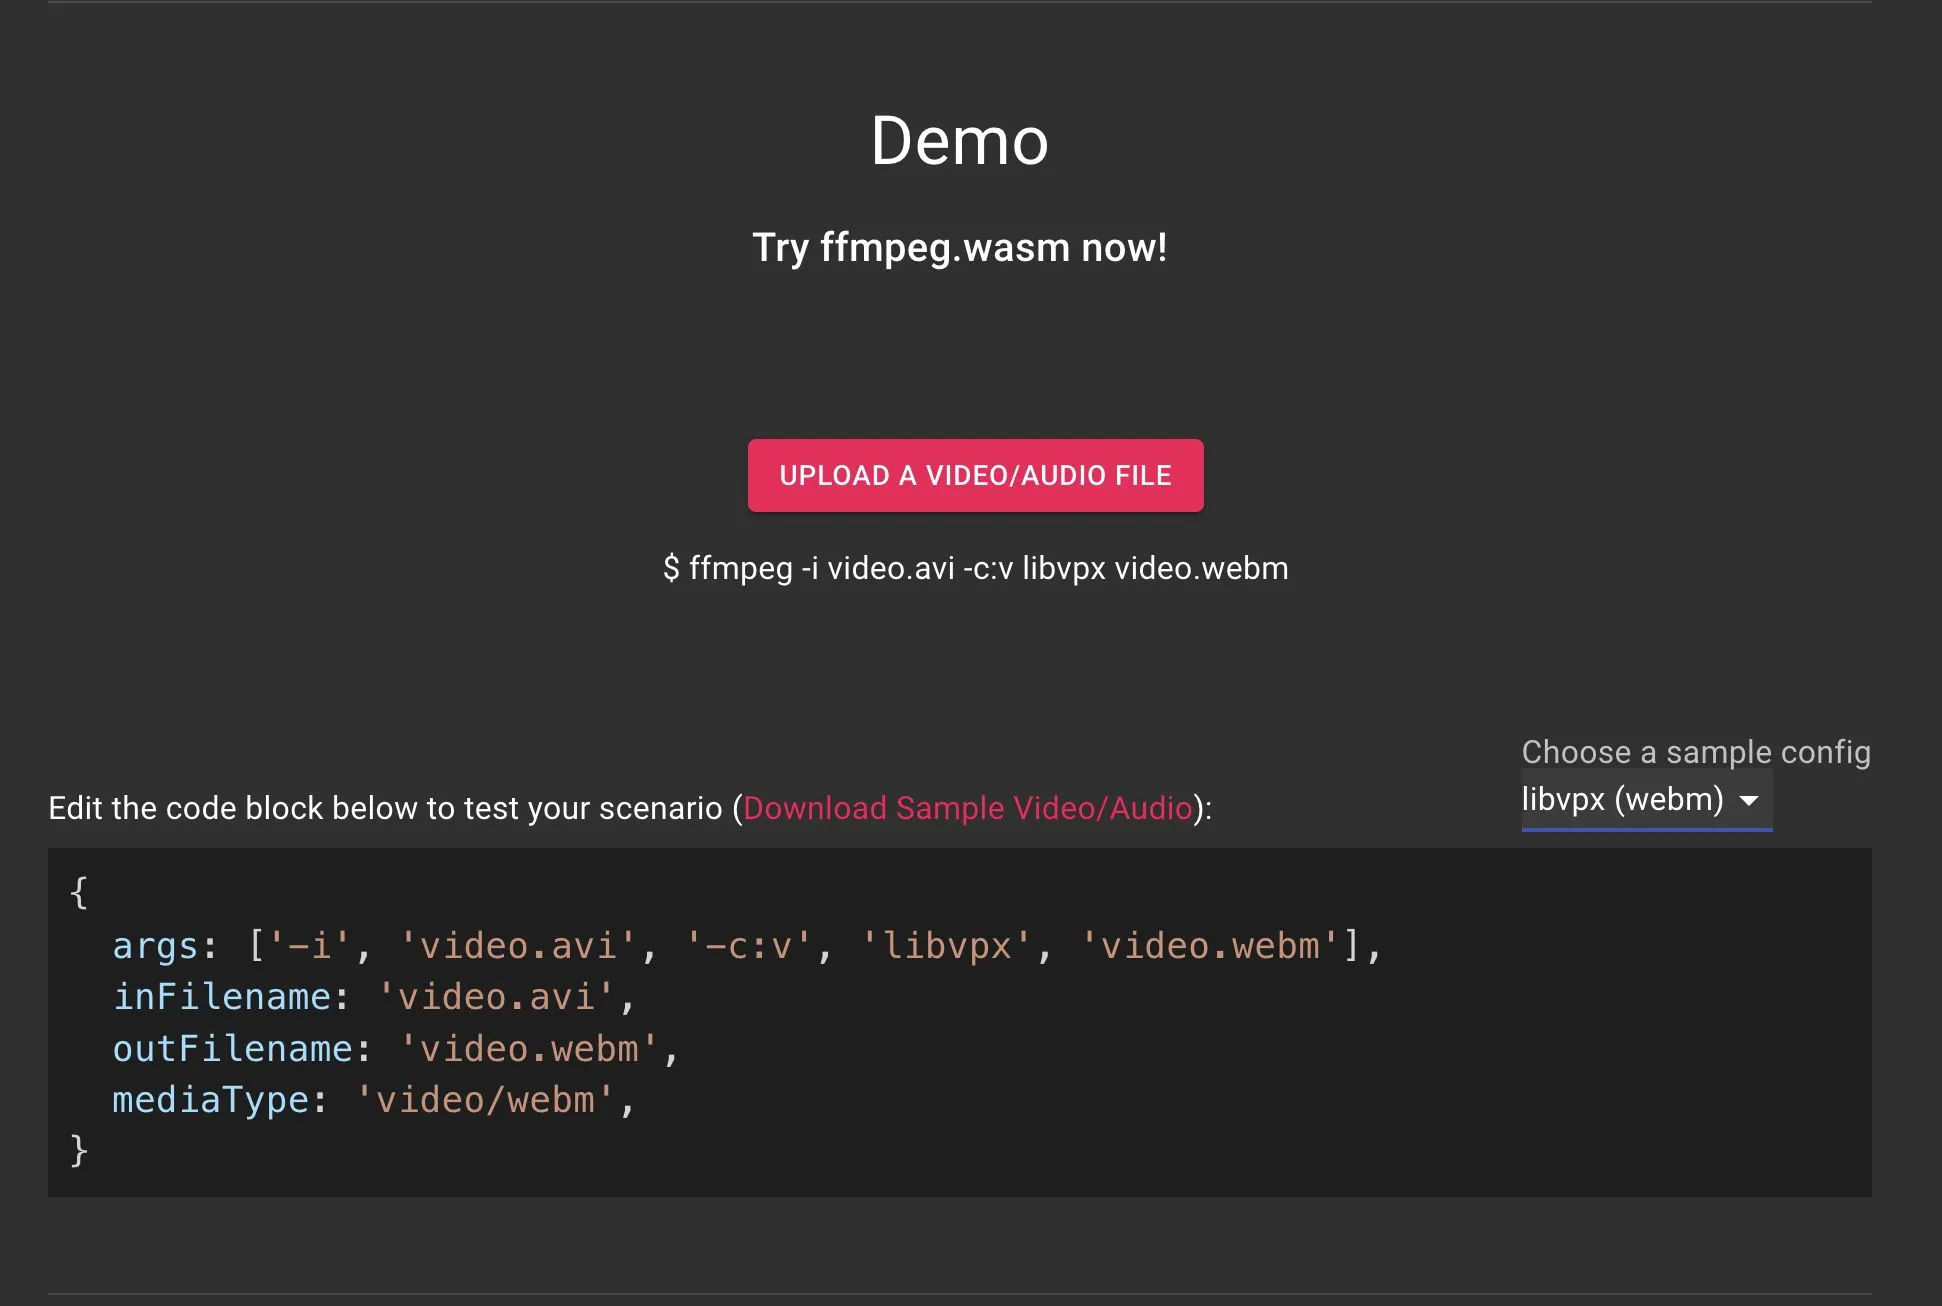Viewport: 1942px width, 1306px height.
Task: Click the ffmpeg command line text
Action: (975, 568)
